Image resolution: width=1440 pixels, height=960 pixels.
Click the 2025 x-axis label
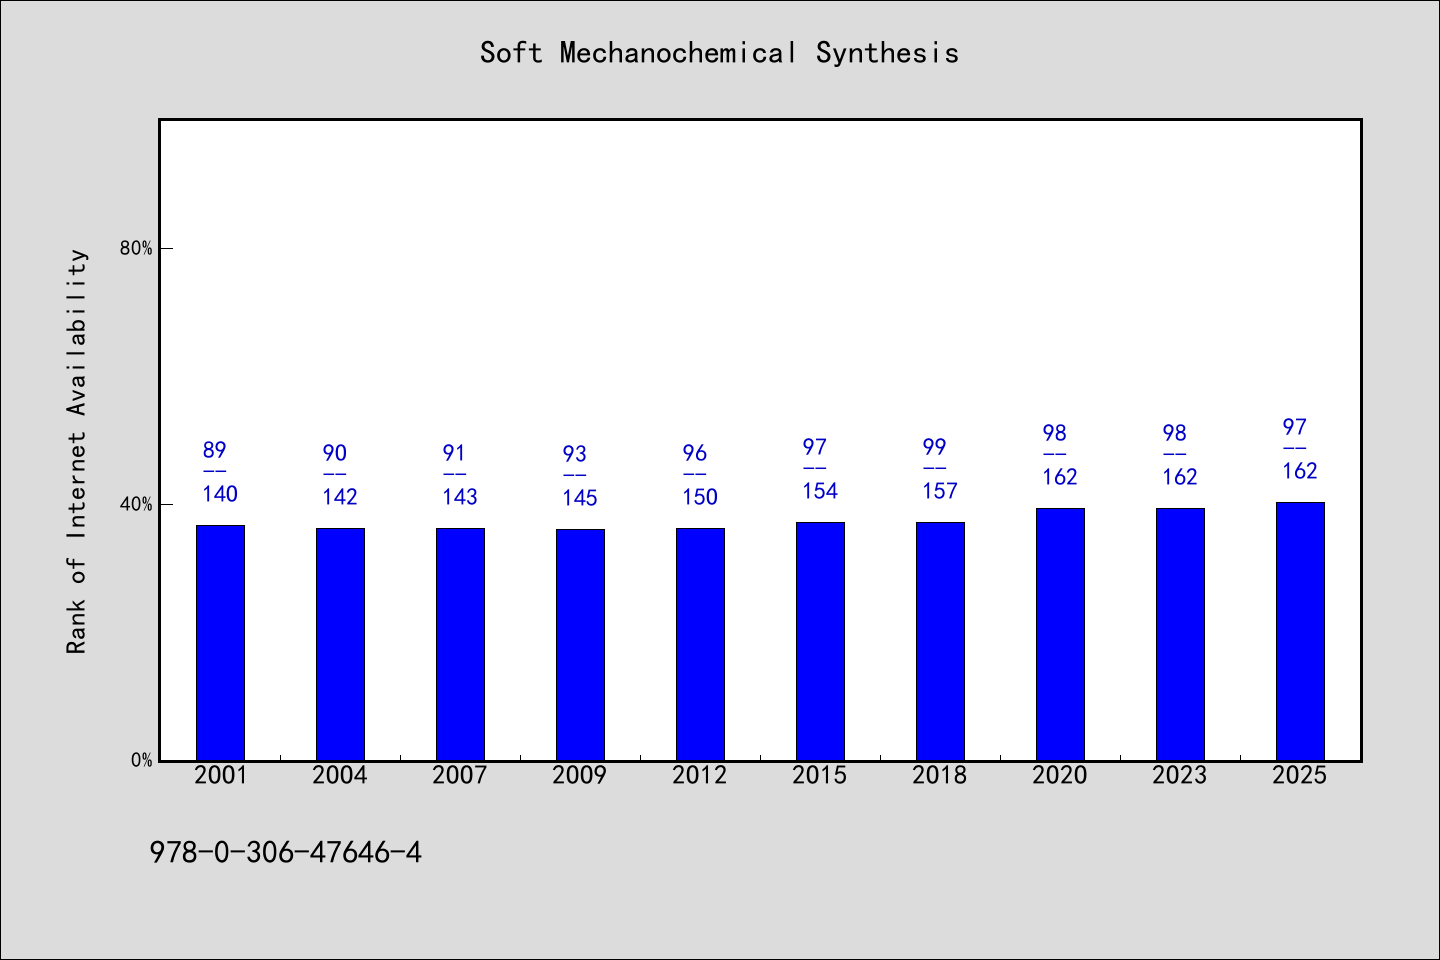tap(1300, 775)
